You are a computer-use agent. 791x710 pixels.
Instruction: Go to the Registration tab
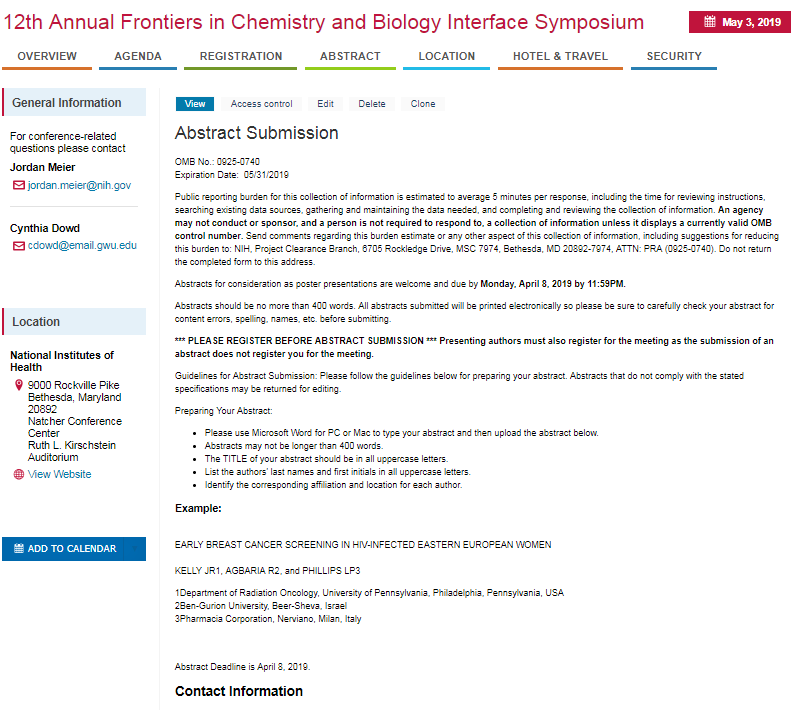(241, 56)
